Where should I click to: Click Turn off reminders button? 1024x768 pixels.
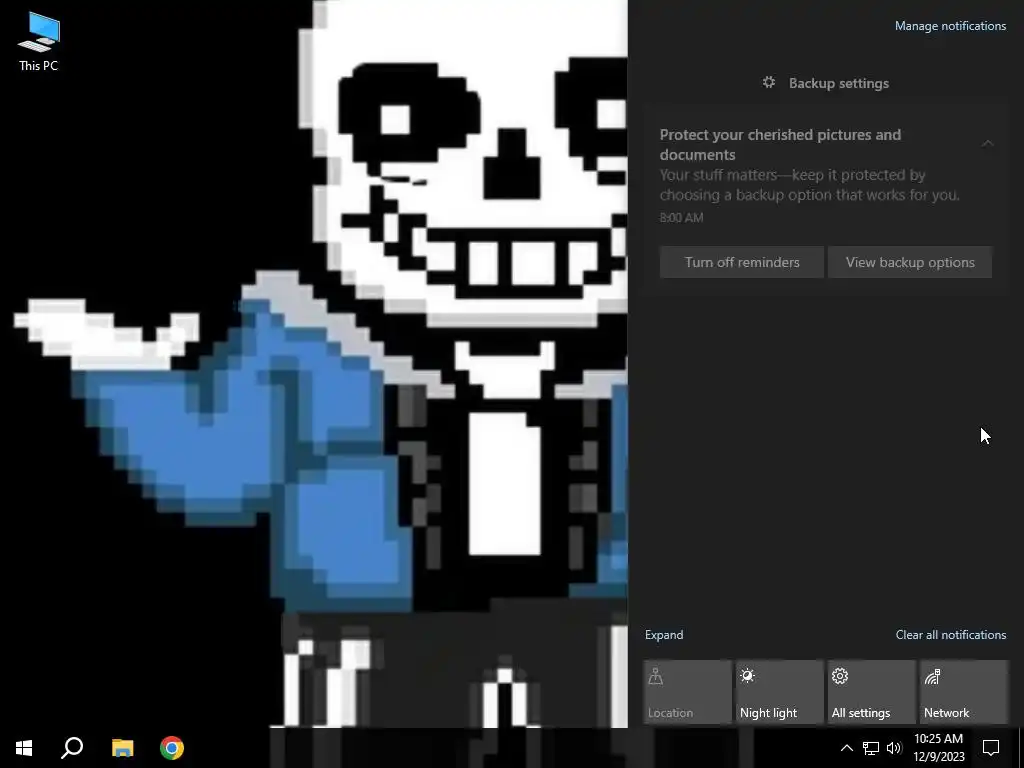point(742,262)
